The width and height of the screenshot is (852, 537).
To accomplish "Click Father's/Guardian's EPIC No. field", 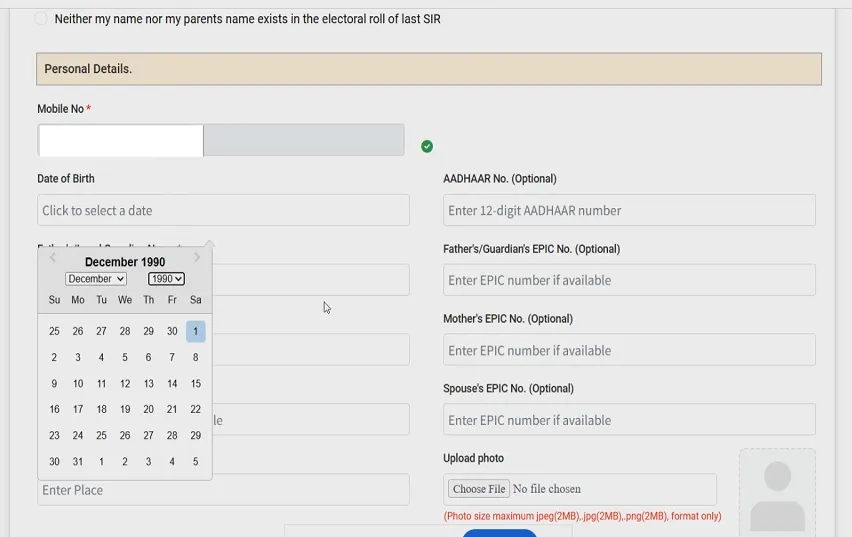I will (629, 280).
